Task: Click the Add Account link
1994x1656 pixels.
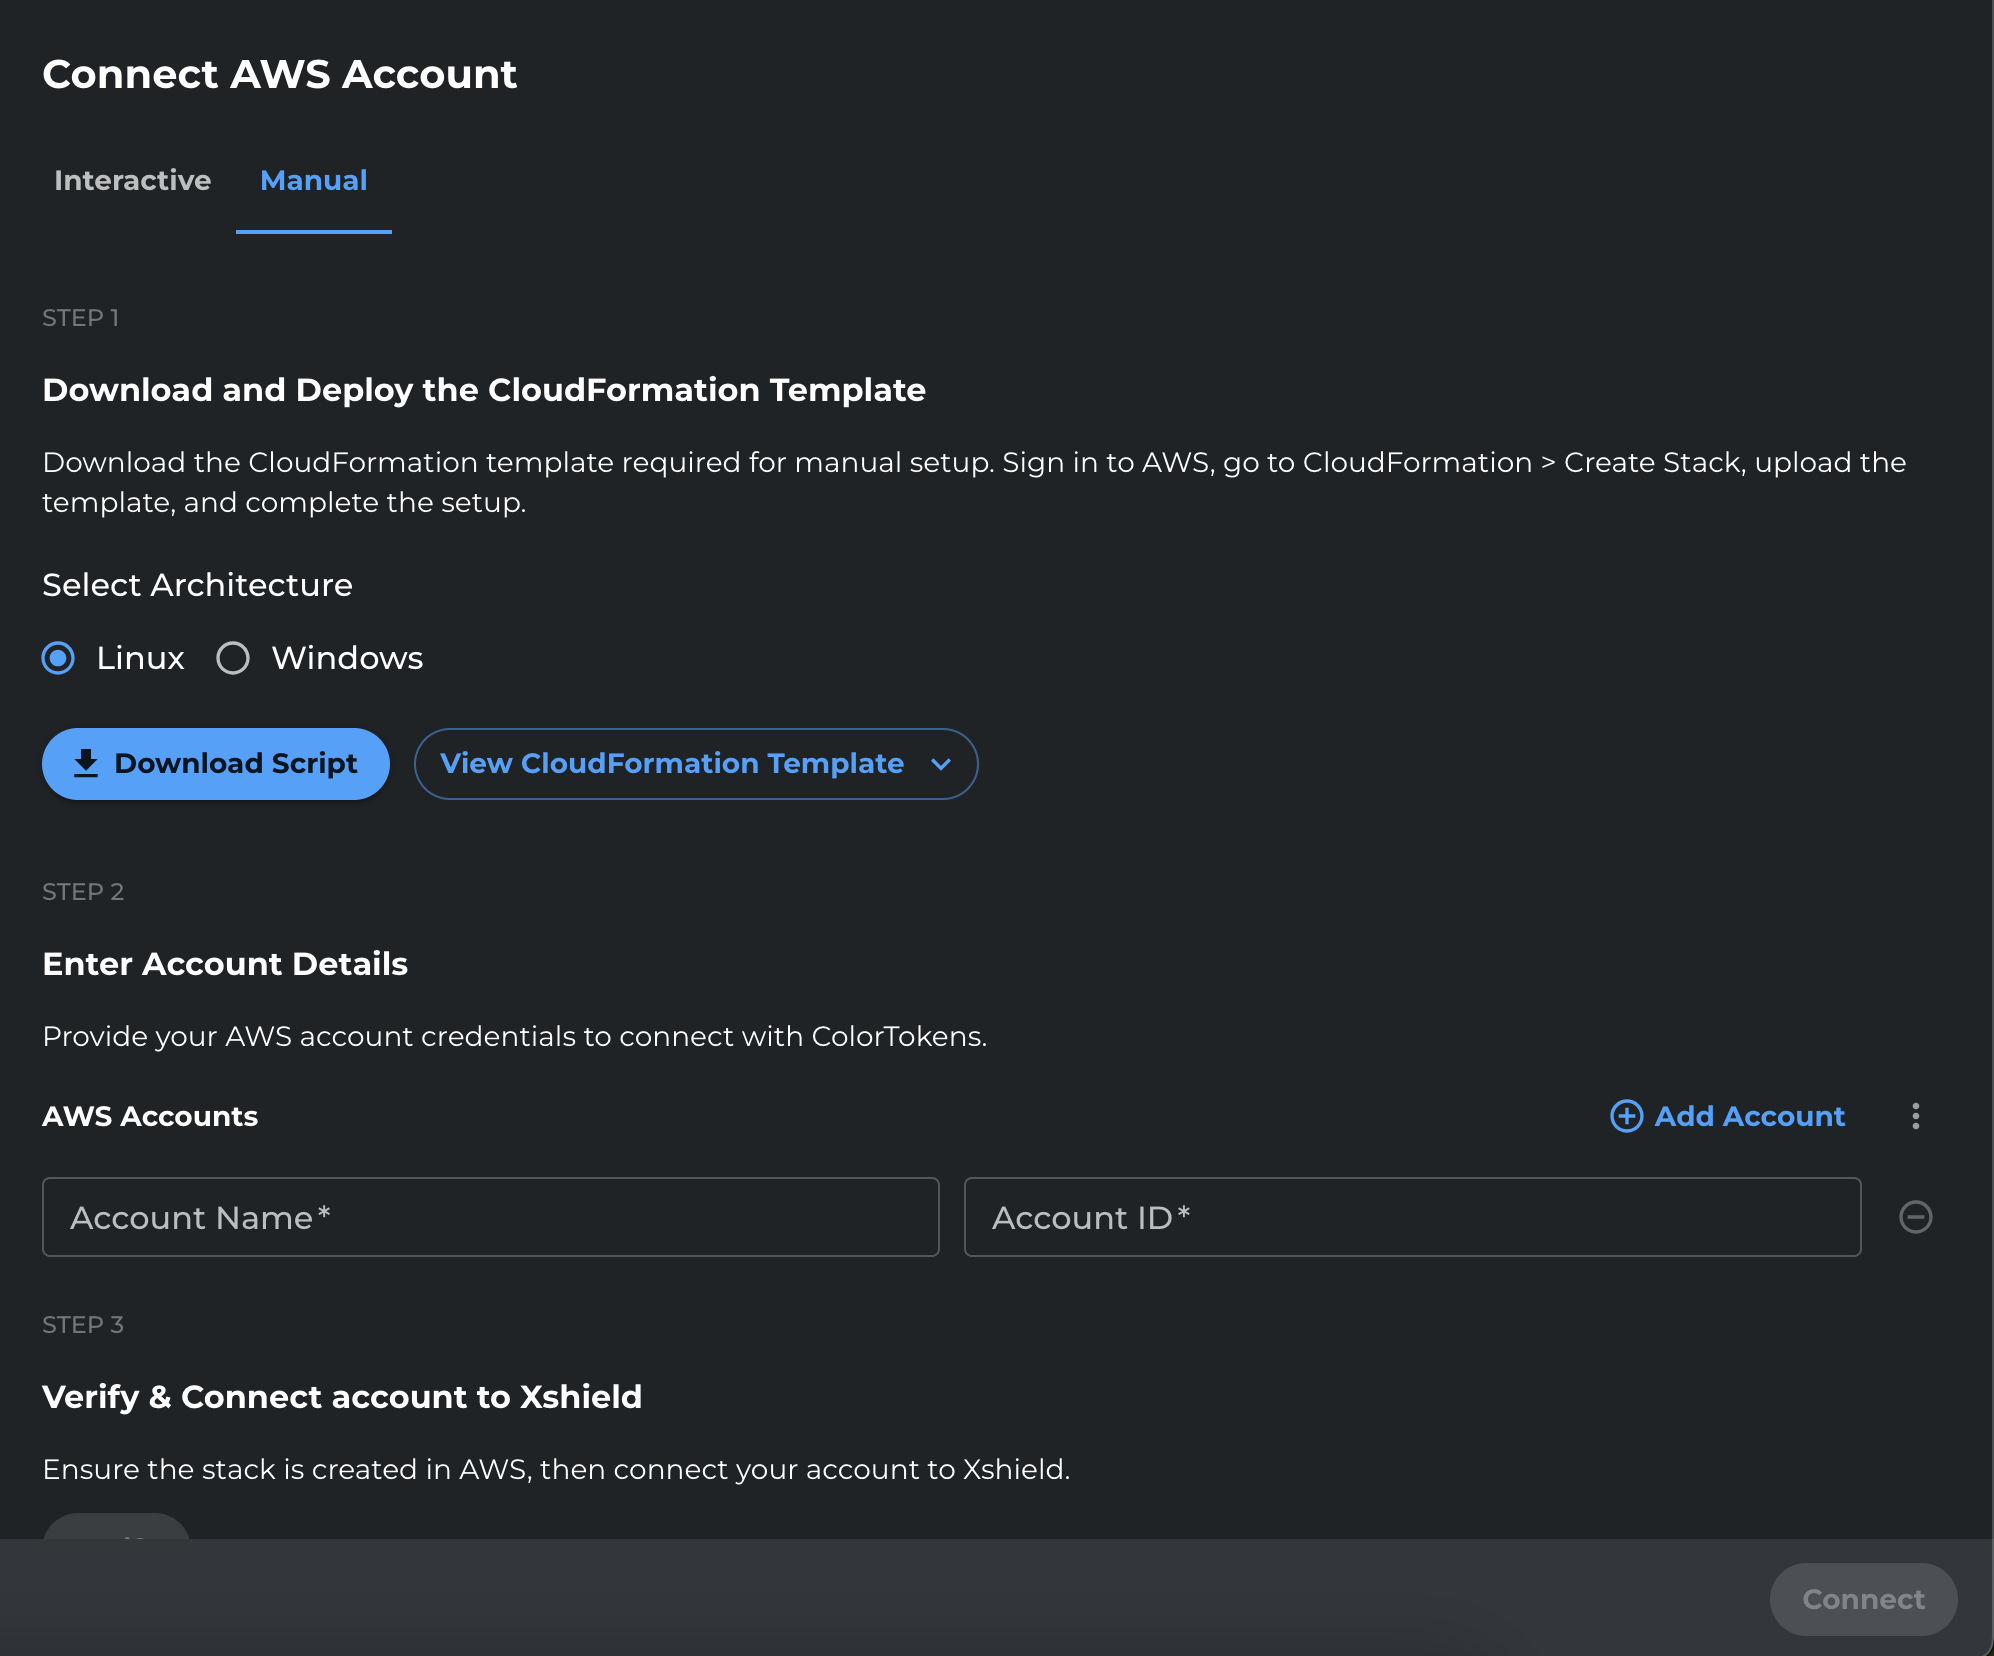Action: tap(1749, 1116)
